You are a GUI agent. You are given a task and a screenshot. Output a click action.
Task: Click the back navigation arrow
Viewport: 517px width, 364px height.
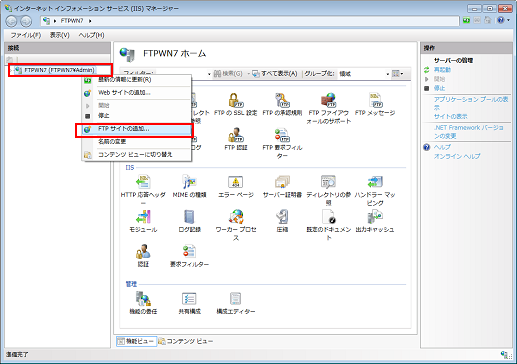11,21
